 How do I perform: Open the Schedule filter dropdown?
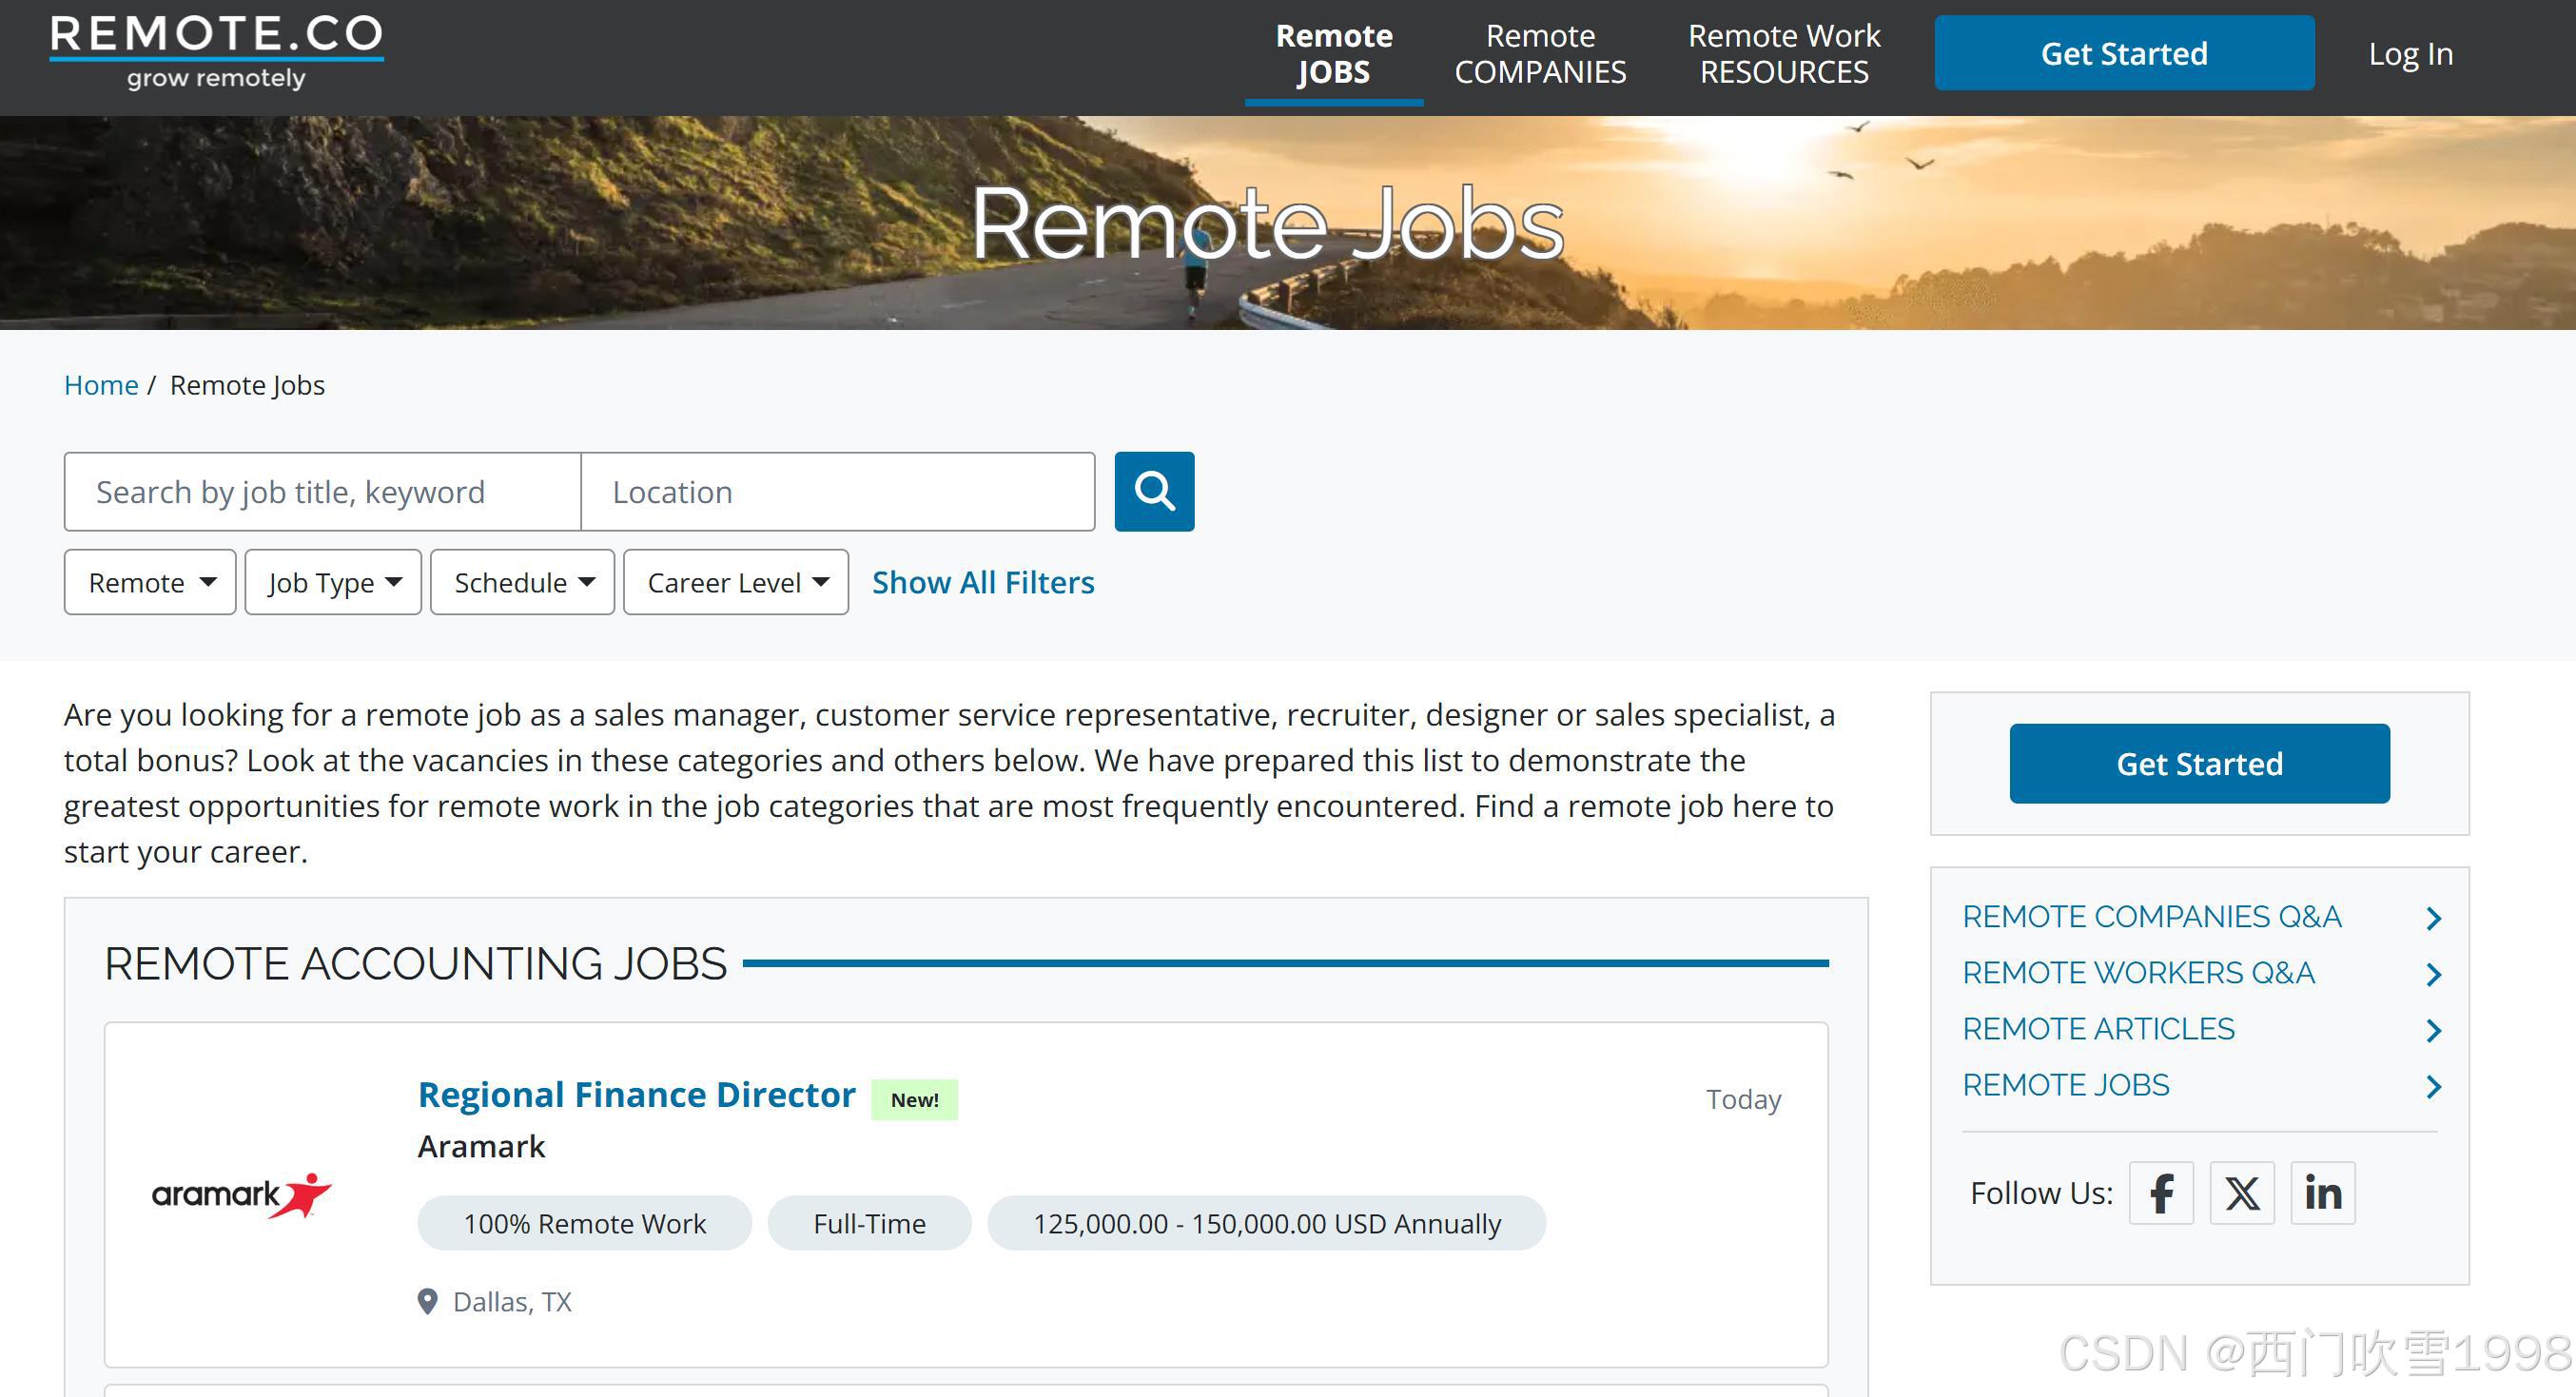click(522, 582)
